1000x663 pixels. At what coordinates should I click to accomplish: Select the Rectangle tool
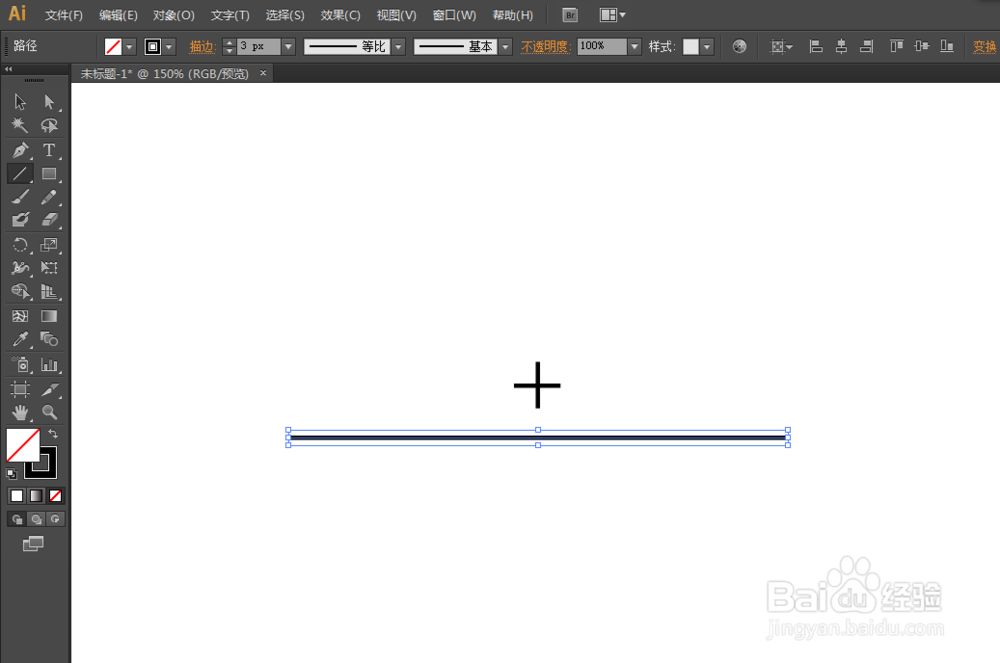tap(47, 173)
